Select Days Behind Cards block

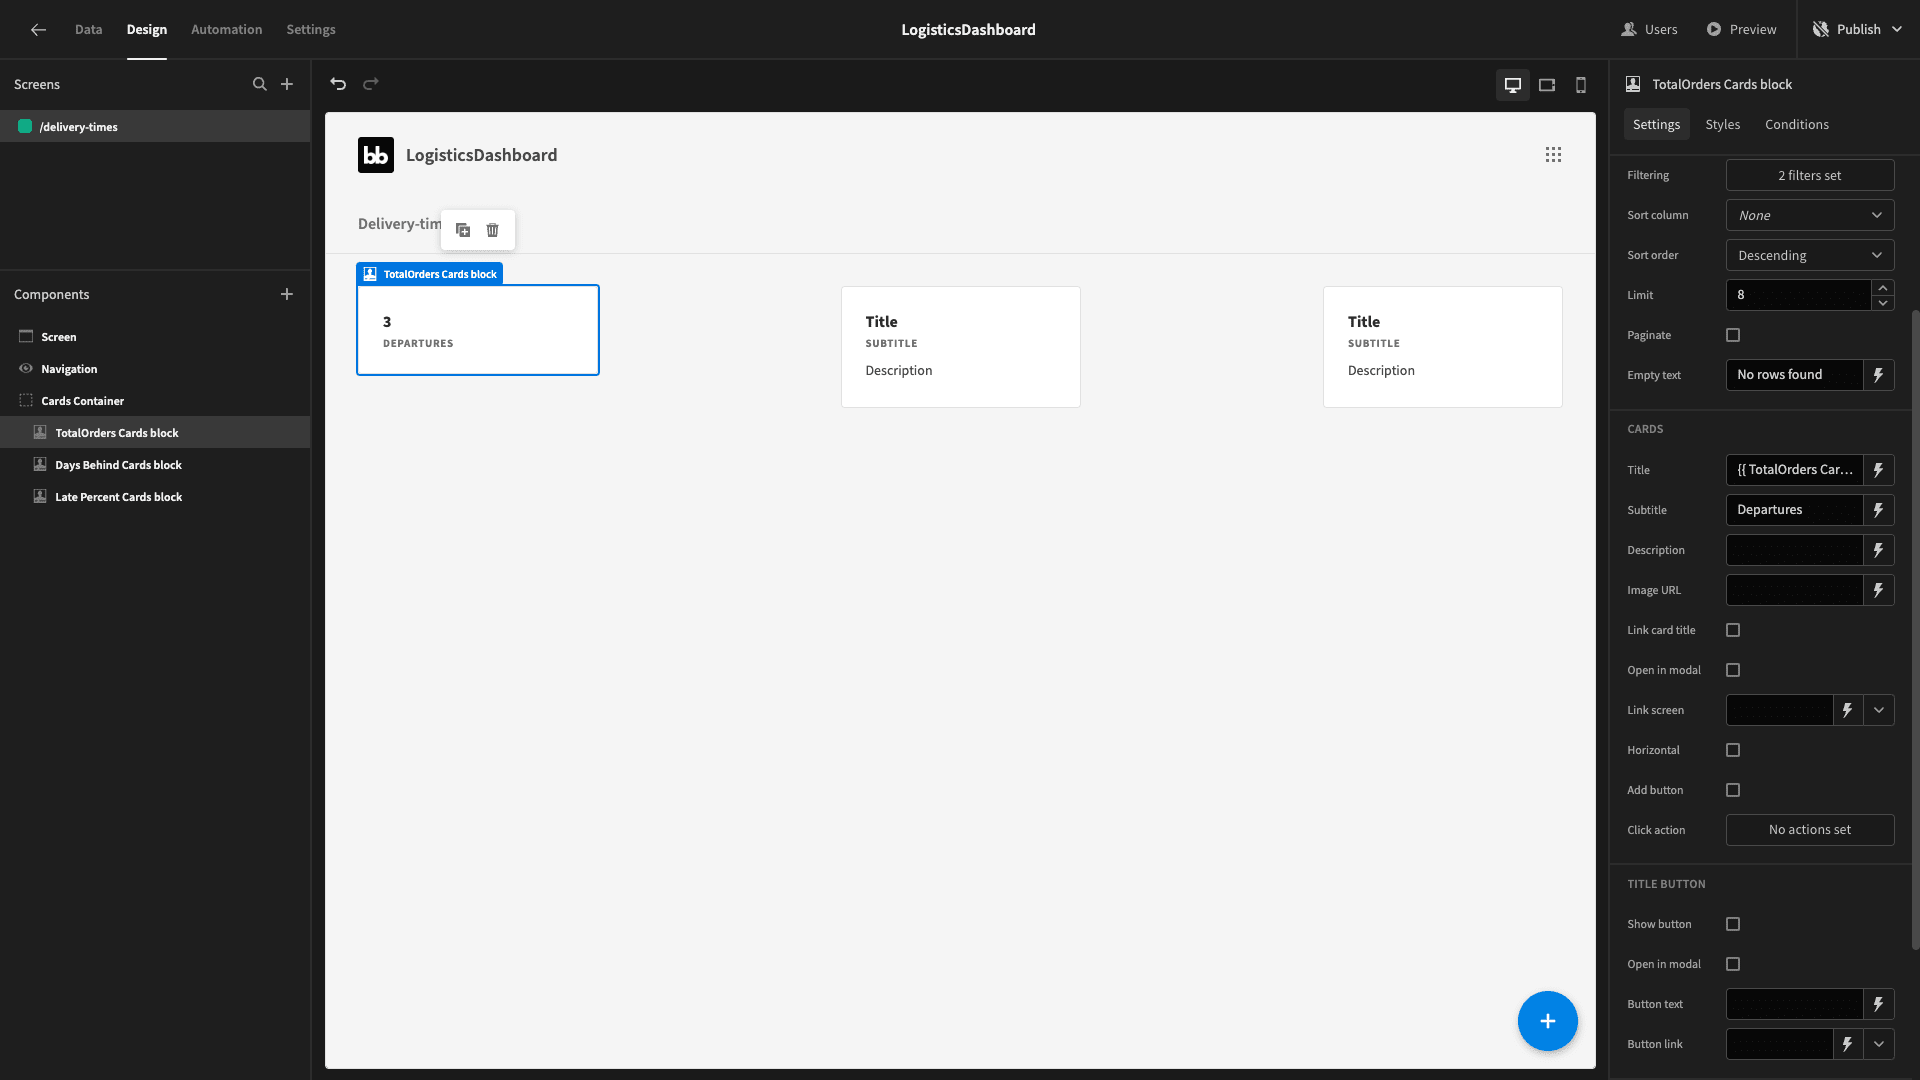[x=155, y=465]
